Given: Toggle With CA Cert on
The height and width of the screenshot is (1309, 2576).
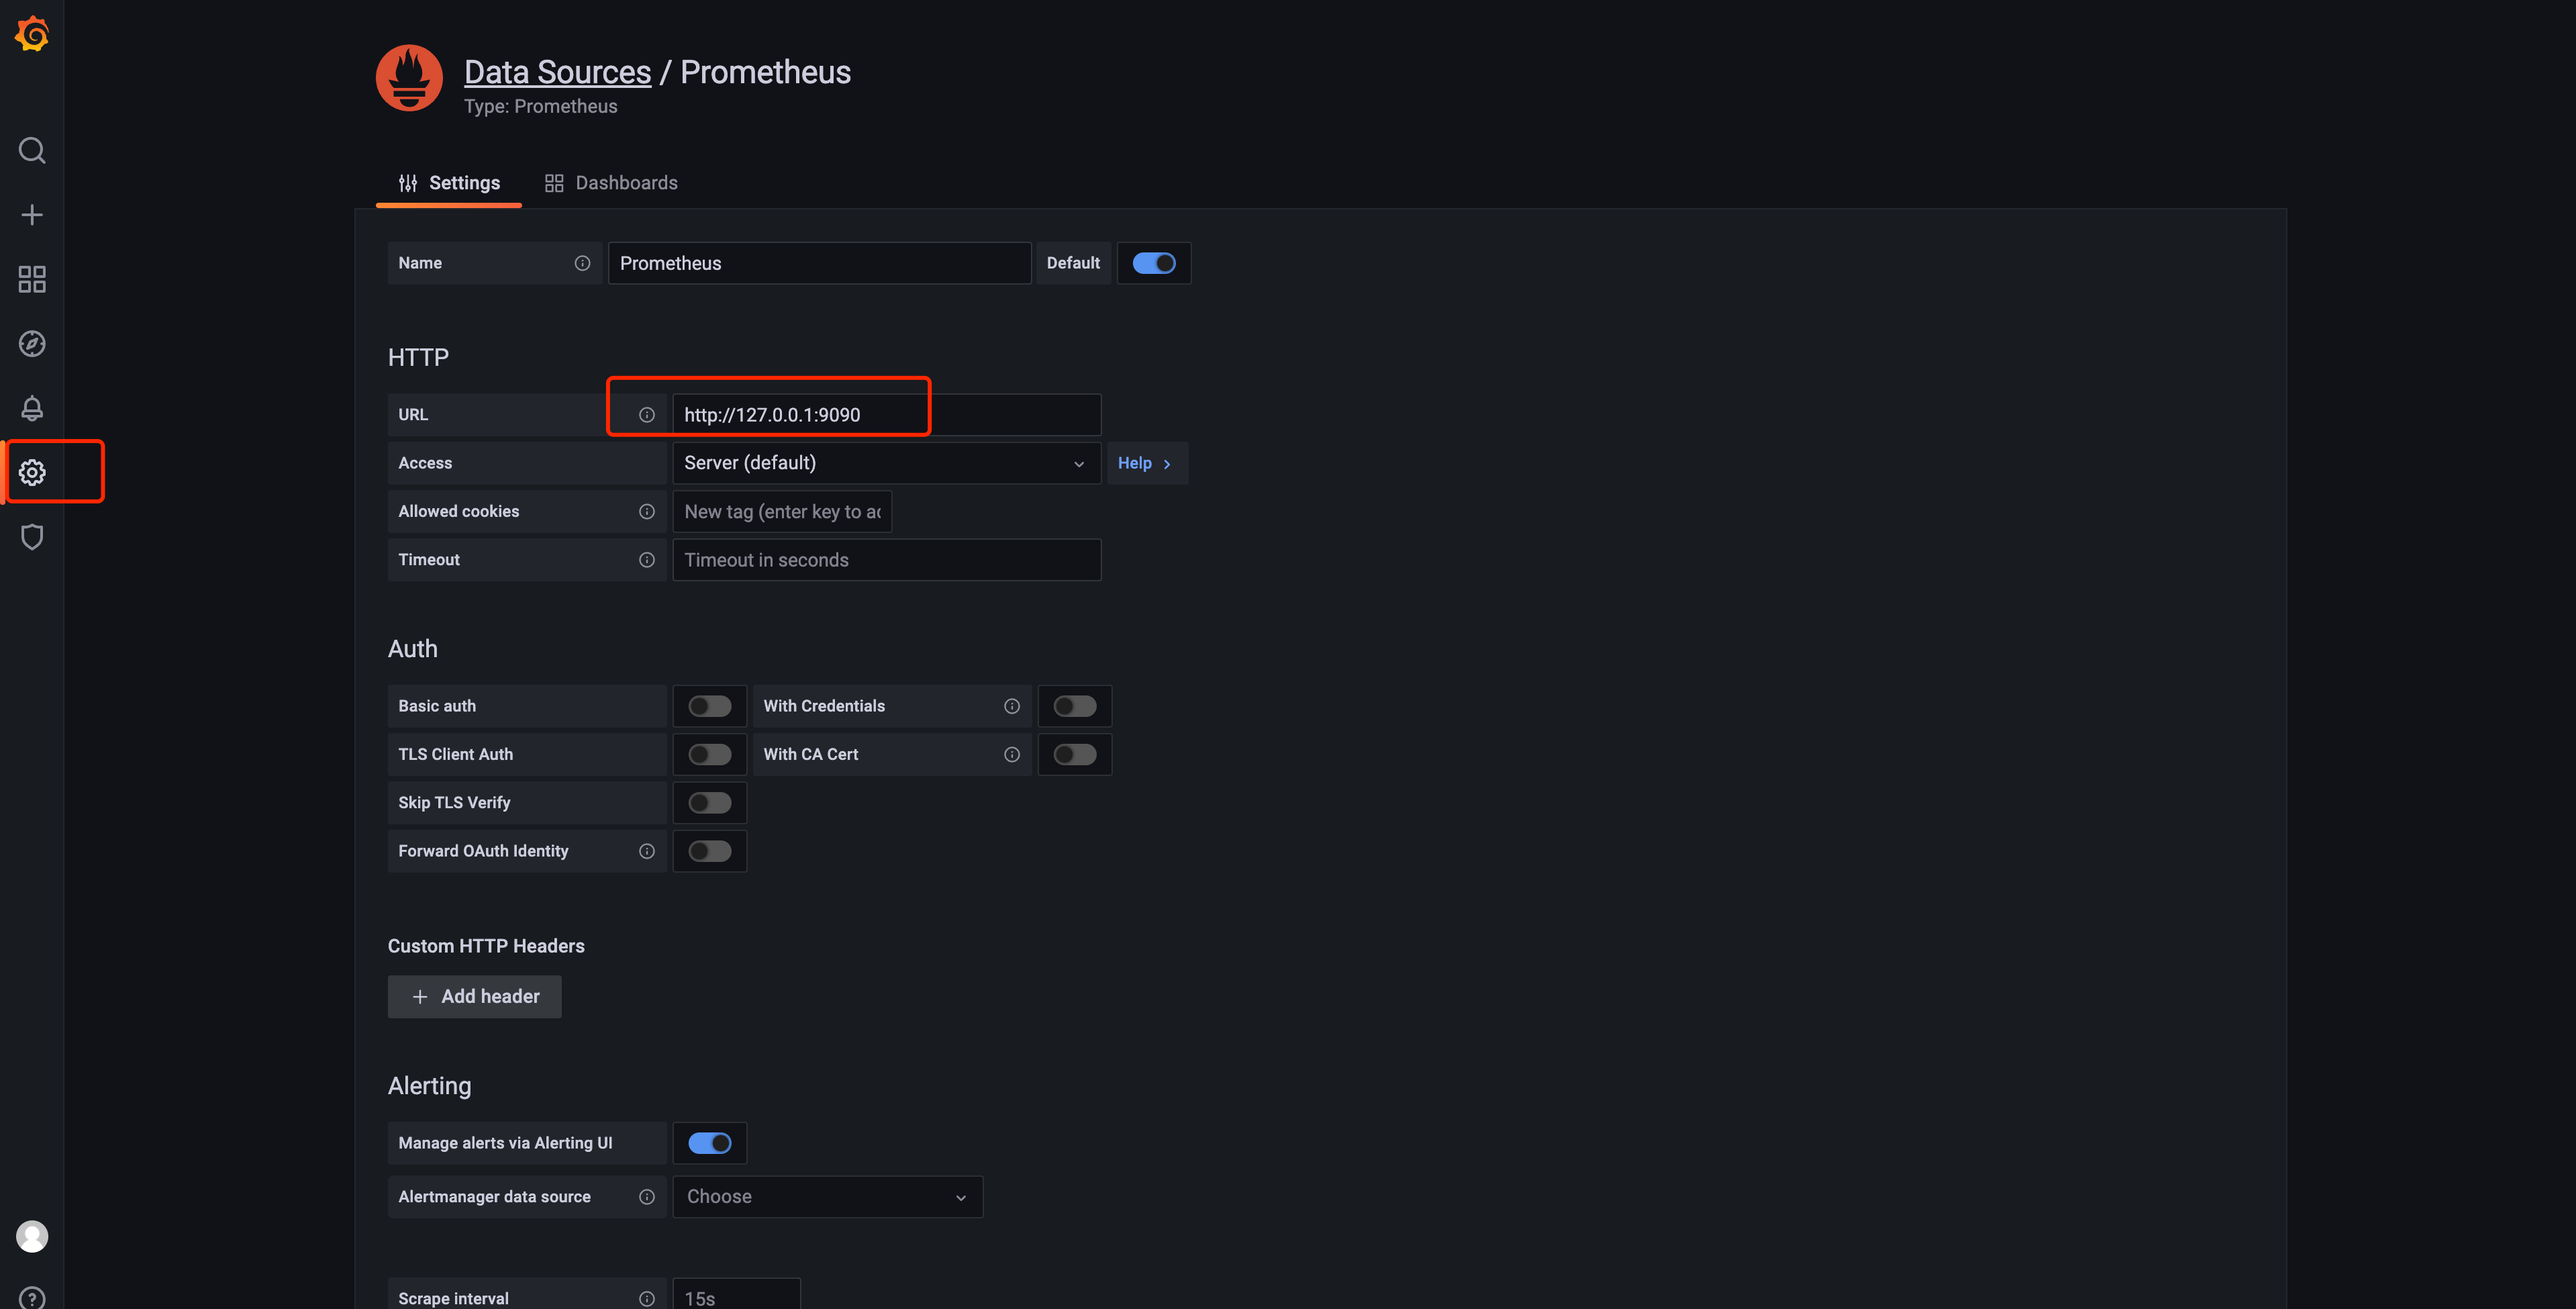Looking at the screenshot, I should pyautogui.click(x=1075, y=754).
